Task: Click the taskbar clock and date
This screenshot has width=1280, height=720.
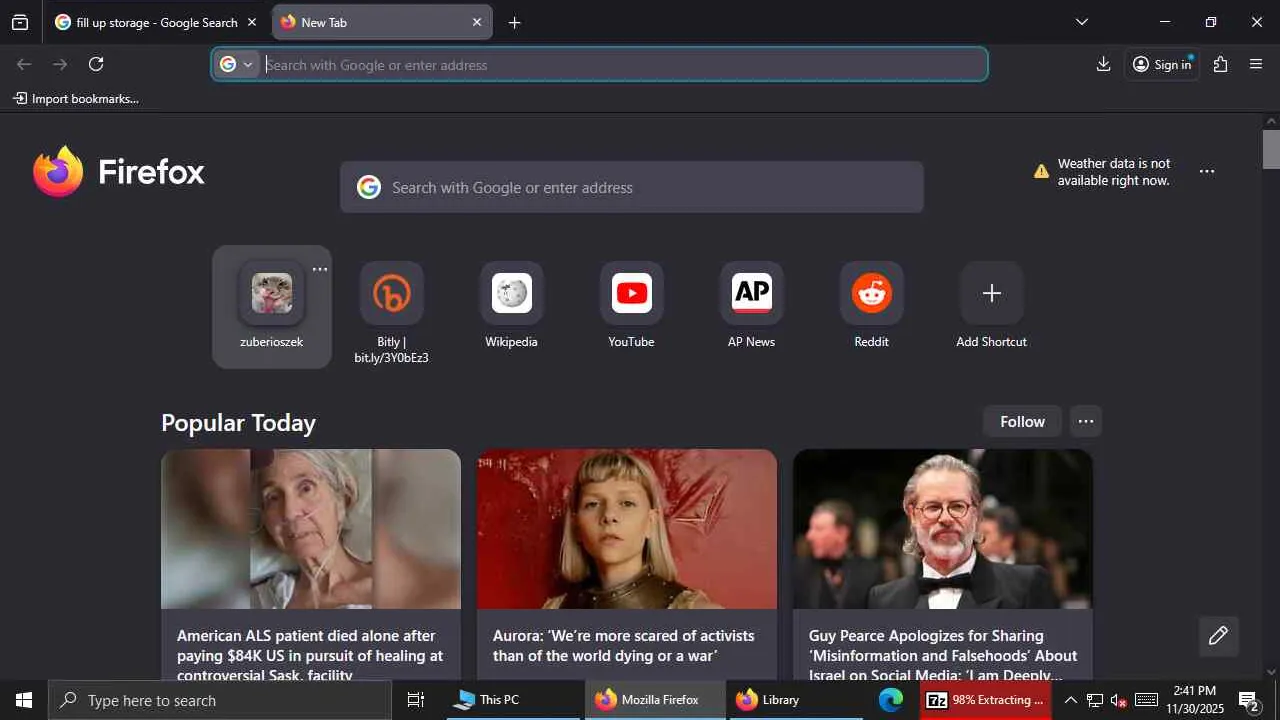Action: tap(1195, 700)
